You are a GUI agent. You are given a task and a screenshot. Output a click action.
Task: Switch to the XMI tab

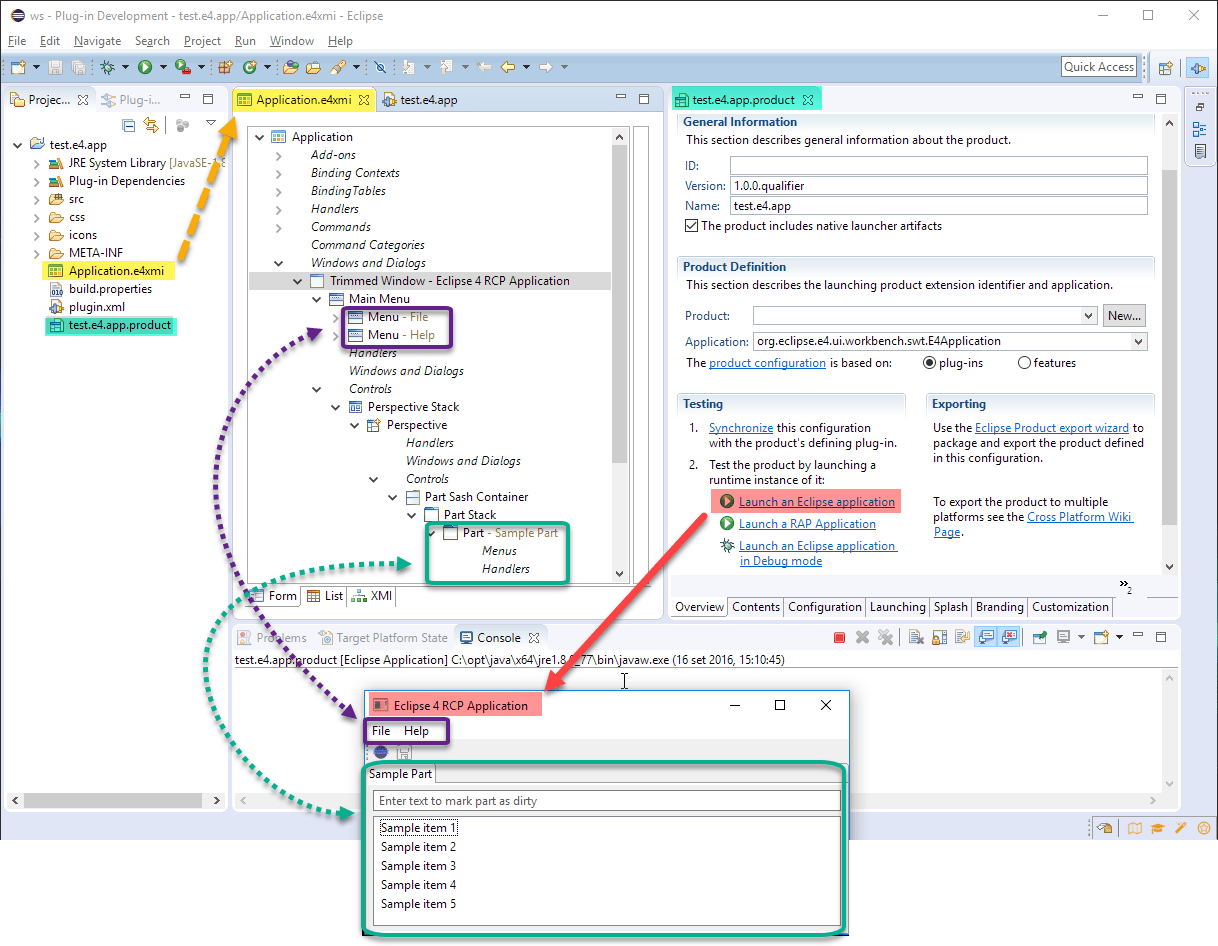[372, 596]
